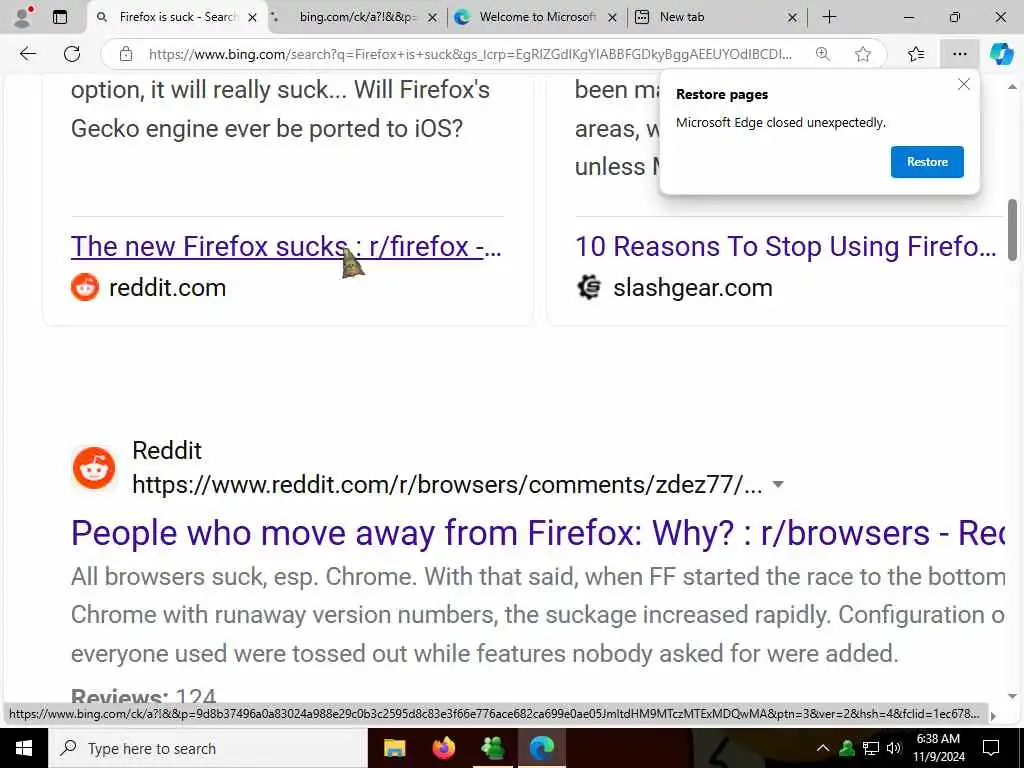The image size is (1024, 768).
Task: Reload page with the Refresh icon
Action: [x=72, y=54]
